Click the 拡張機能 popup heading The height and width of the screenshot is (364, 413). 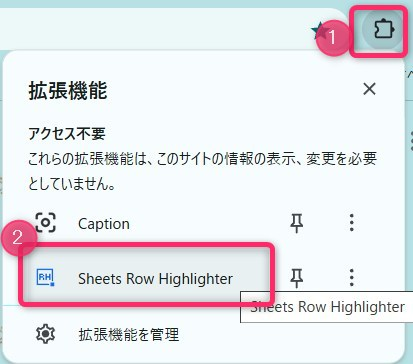pyautogui.click(x=68, y=90)
